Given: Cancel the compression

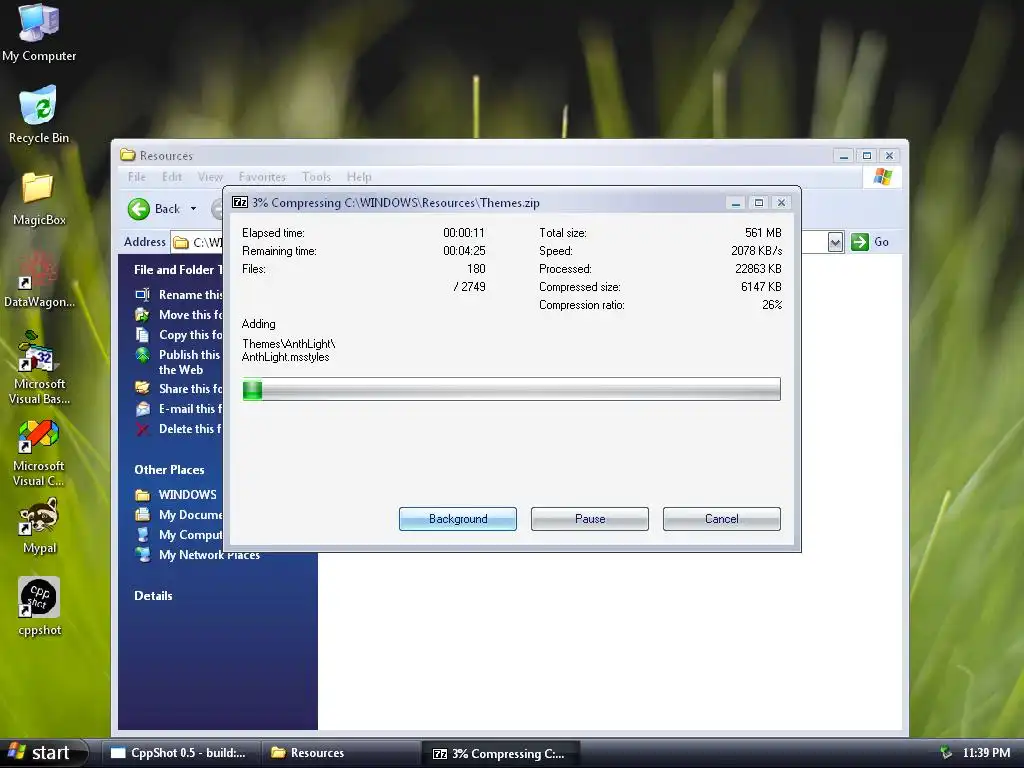Looking at the screenshot, I should pyautogui.click(x=722, y=519).
